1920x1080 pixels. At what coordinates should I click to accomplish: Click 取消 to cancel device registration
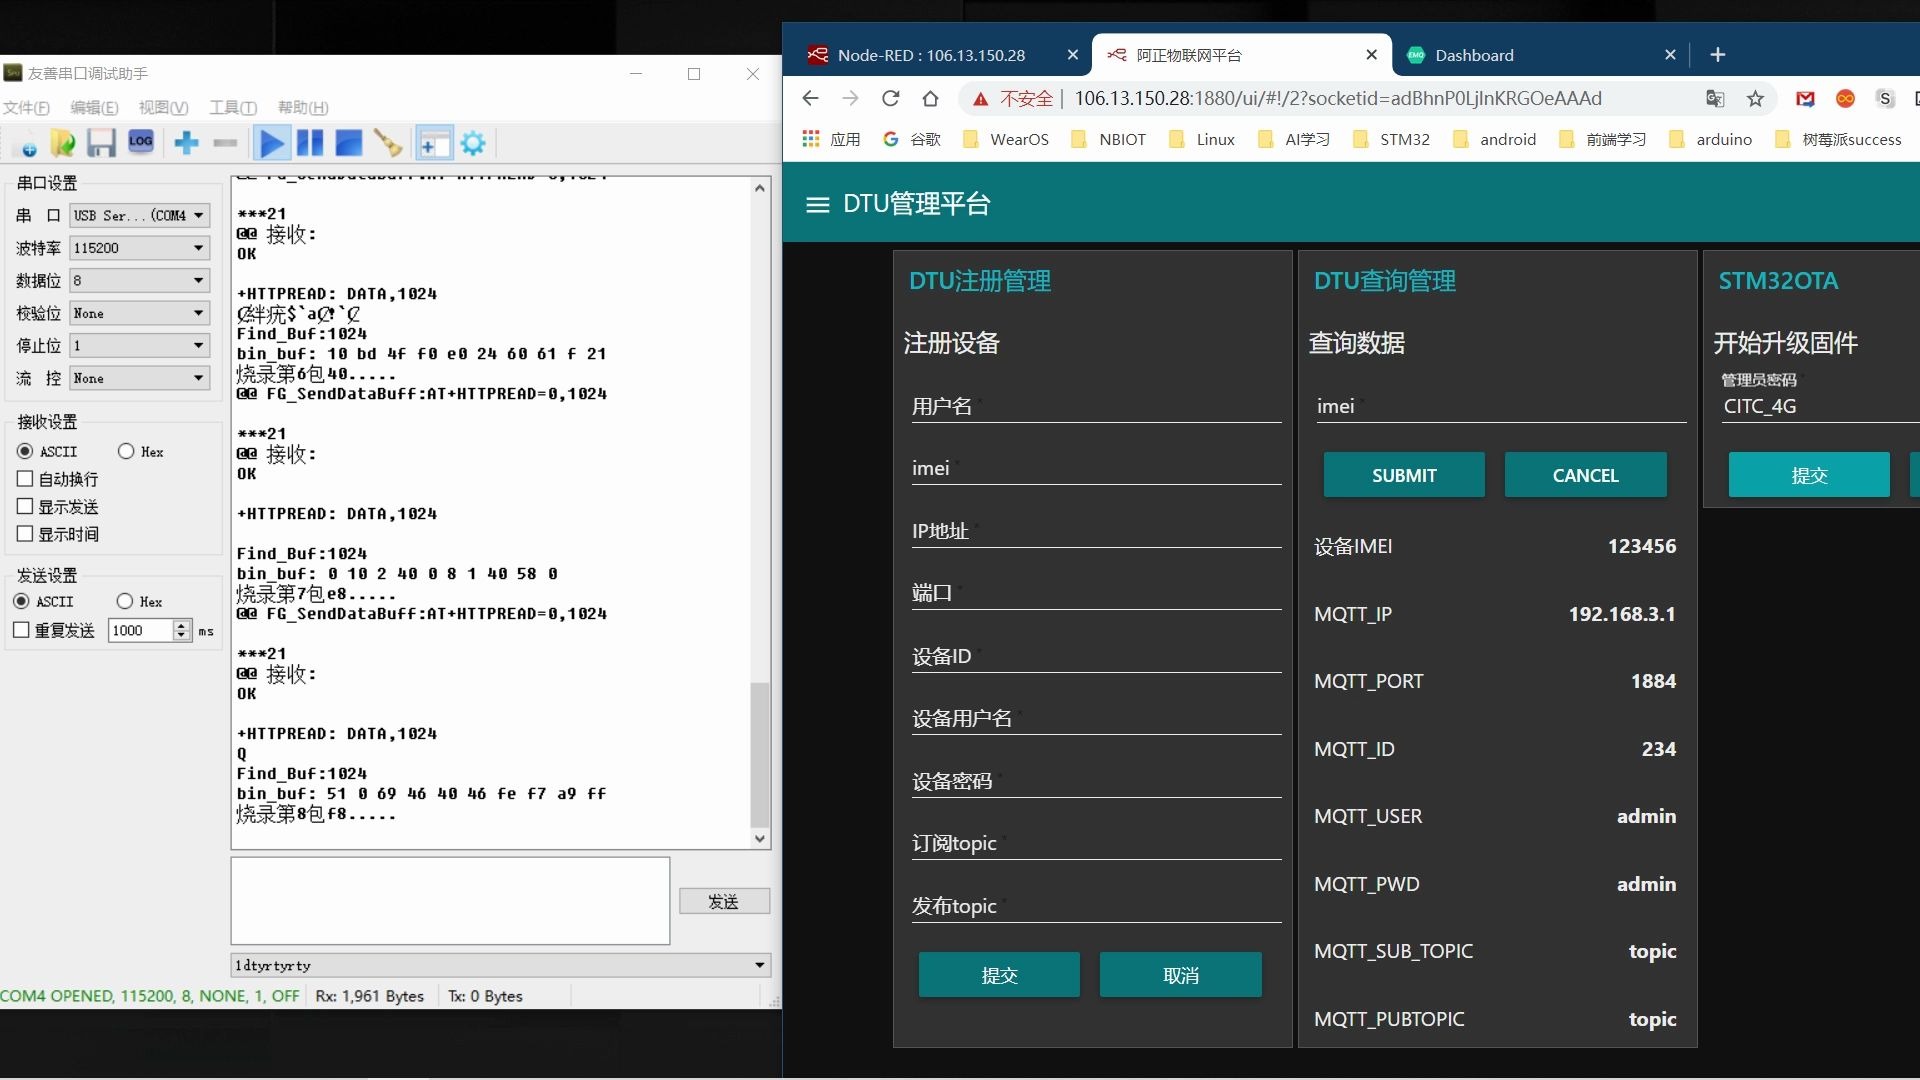(1180, 974)
